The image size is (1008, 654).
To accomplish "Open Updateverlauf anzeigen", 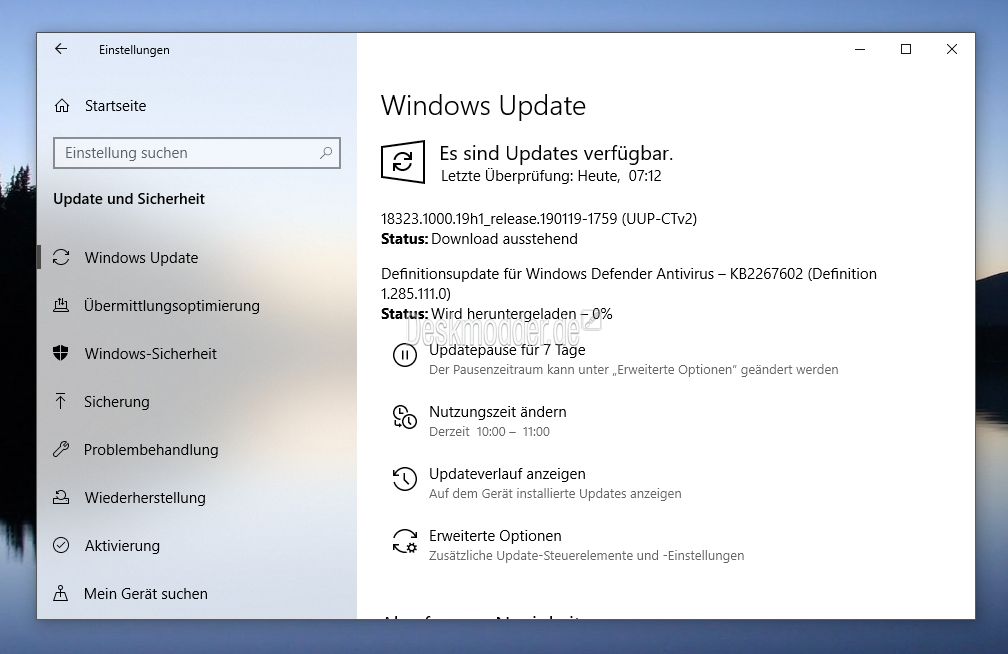I will click(507, 474).
